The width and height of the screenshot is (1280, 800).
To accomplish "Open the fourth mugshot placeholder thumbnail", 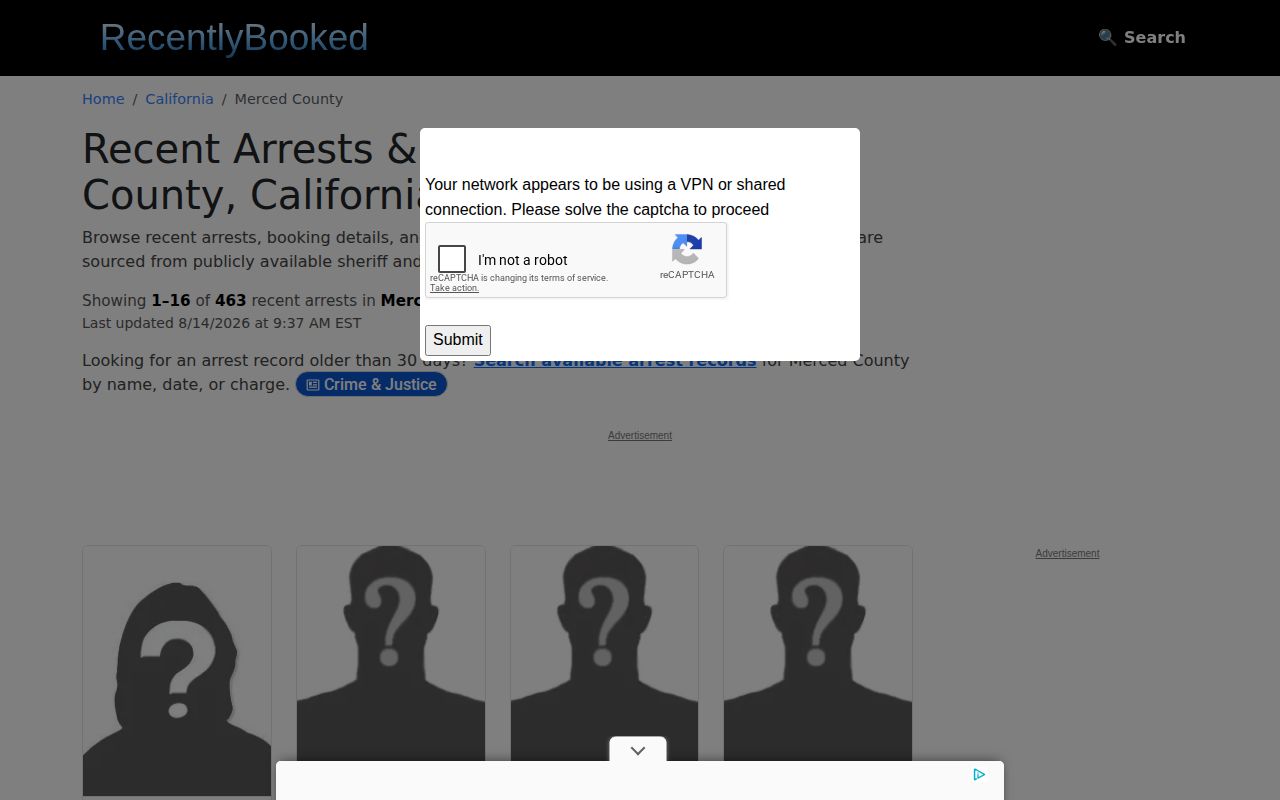I will coord(818,654).
